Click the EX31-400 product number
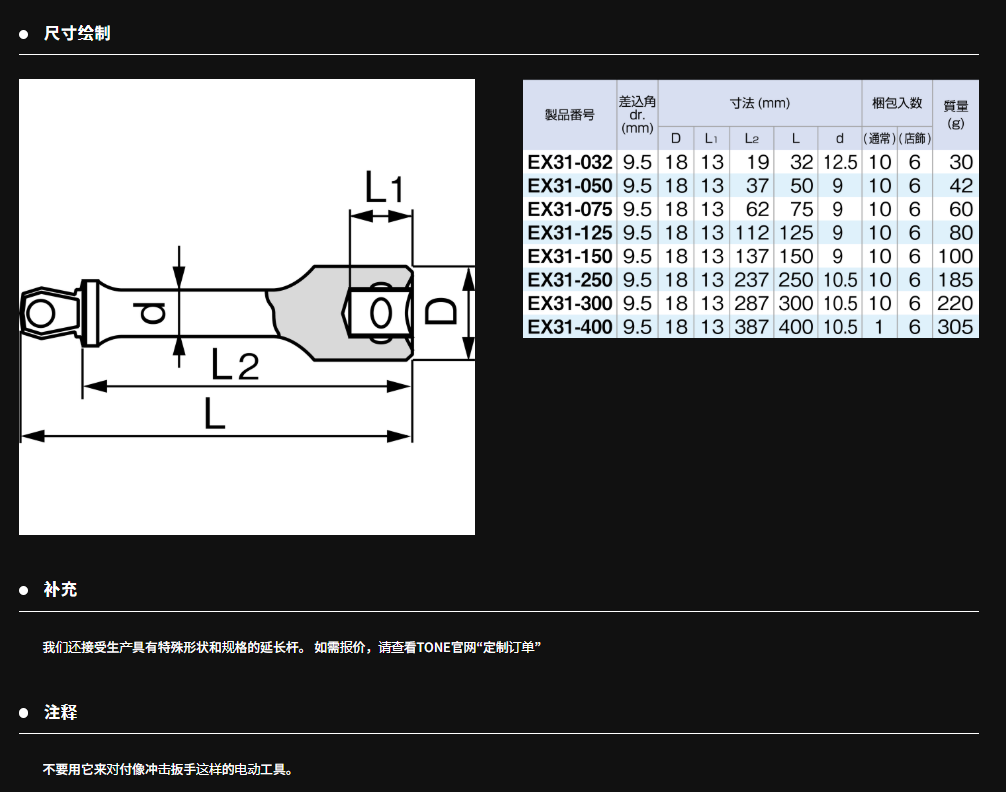Screen dimensions: 1006x792 569,327
